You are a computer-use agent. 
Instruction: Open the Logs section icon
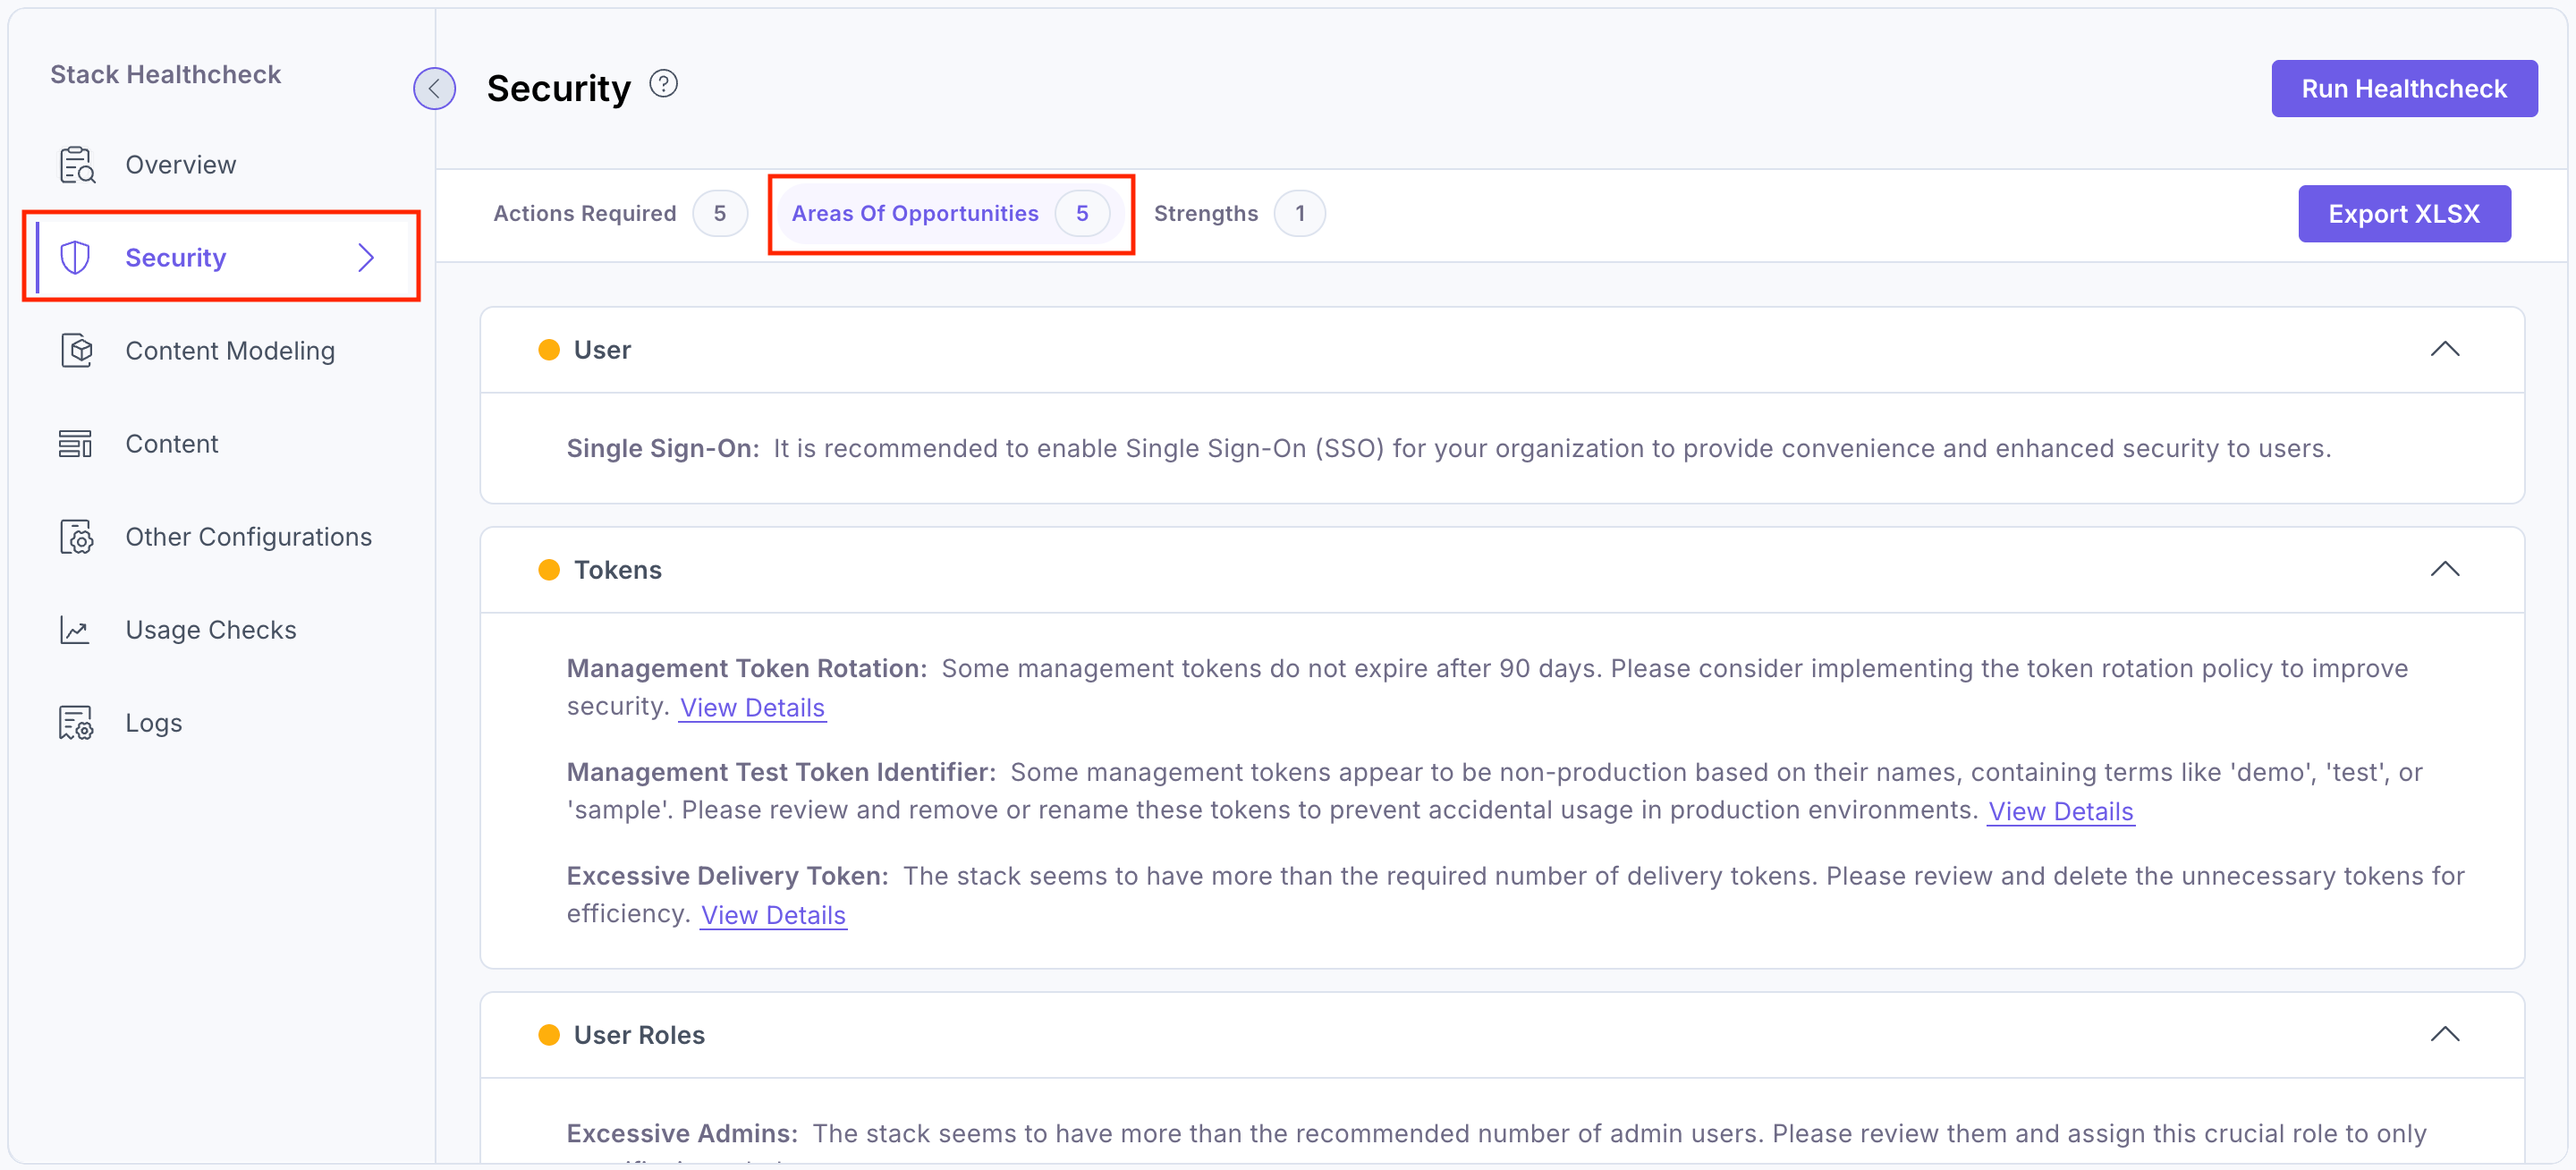coord(76,722)
